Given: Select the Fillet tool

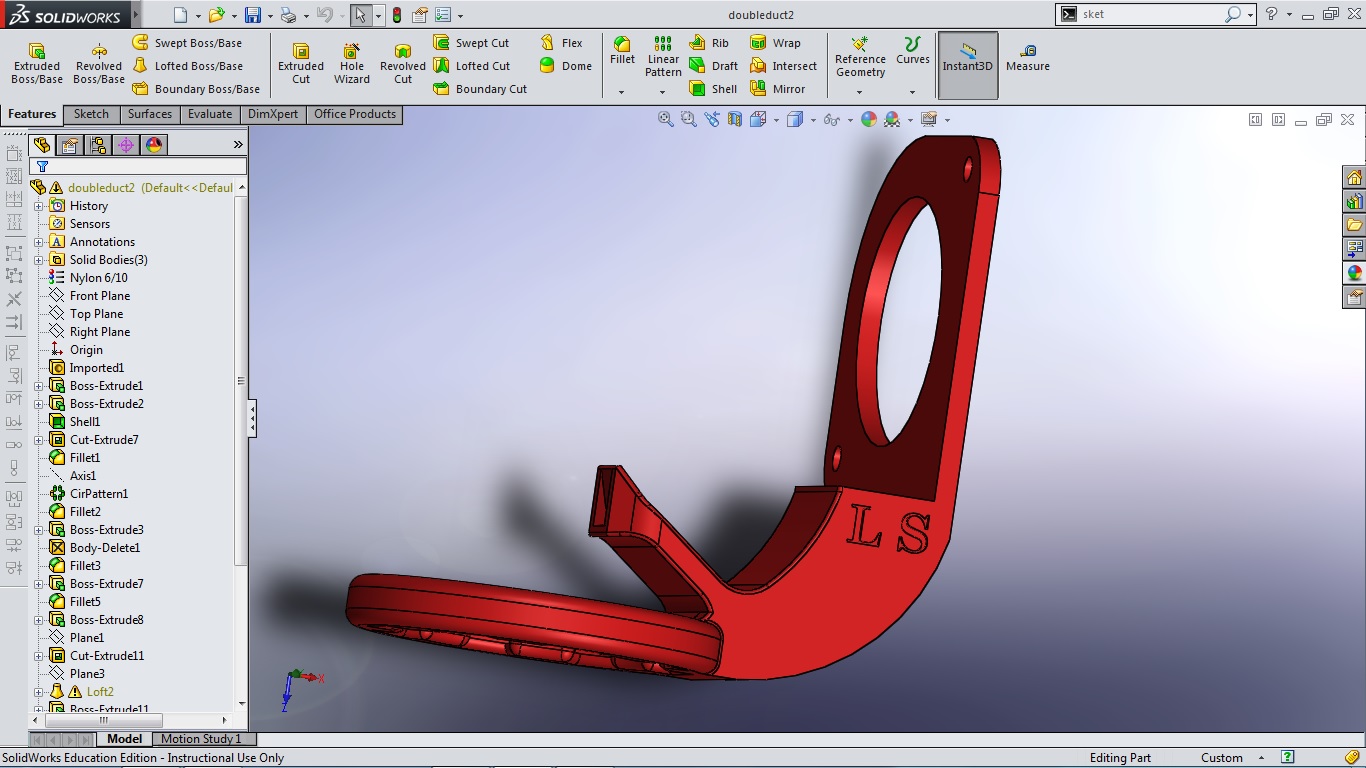Looking at the screenshot, I should point(622,52).
